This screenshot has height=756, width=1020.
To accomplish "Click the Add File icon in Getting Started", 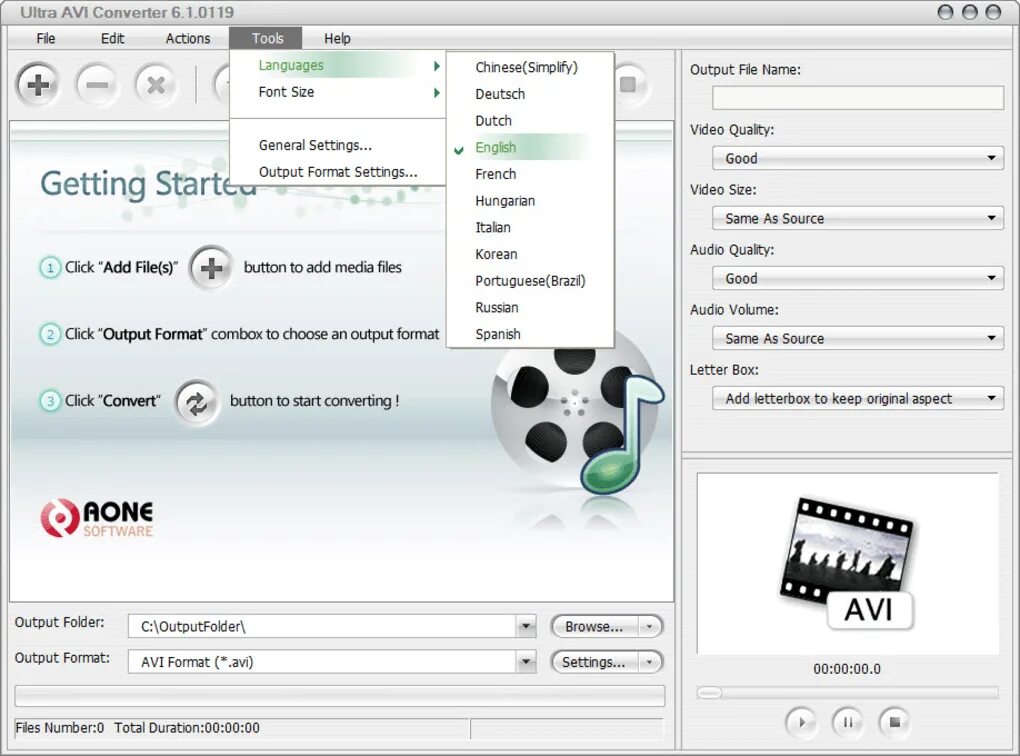I will tap(211, 267).
